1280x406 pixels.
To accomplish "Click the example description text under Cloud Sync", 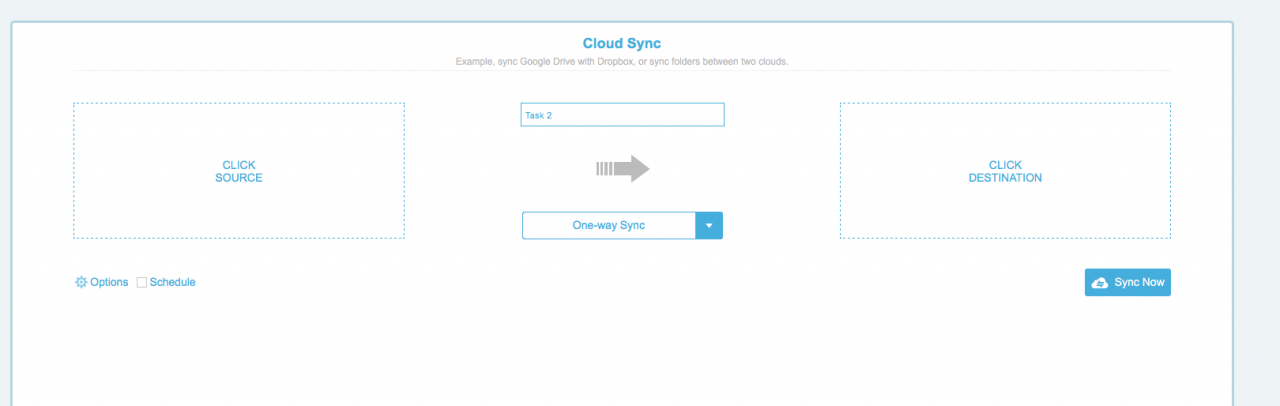I will click(x=622, y=62).
